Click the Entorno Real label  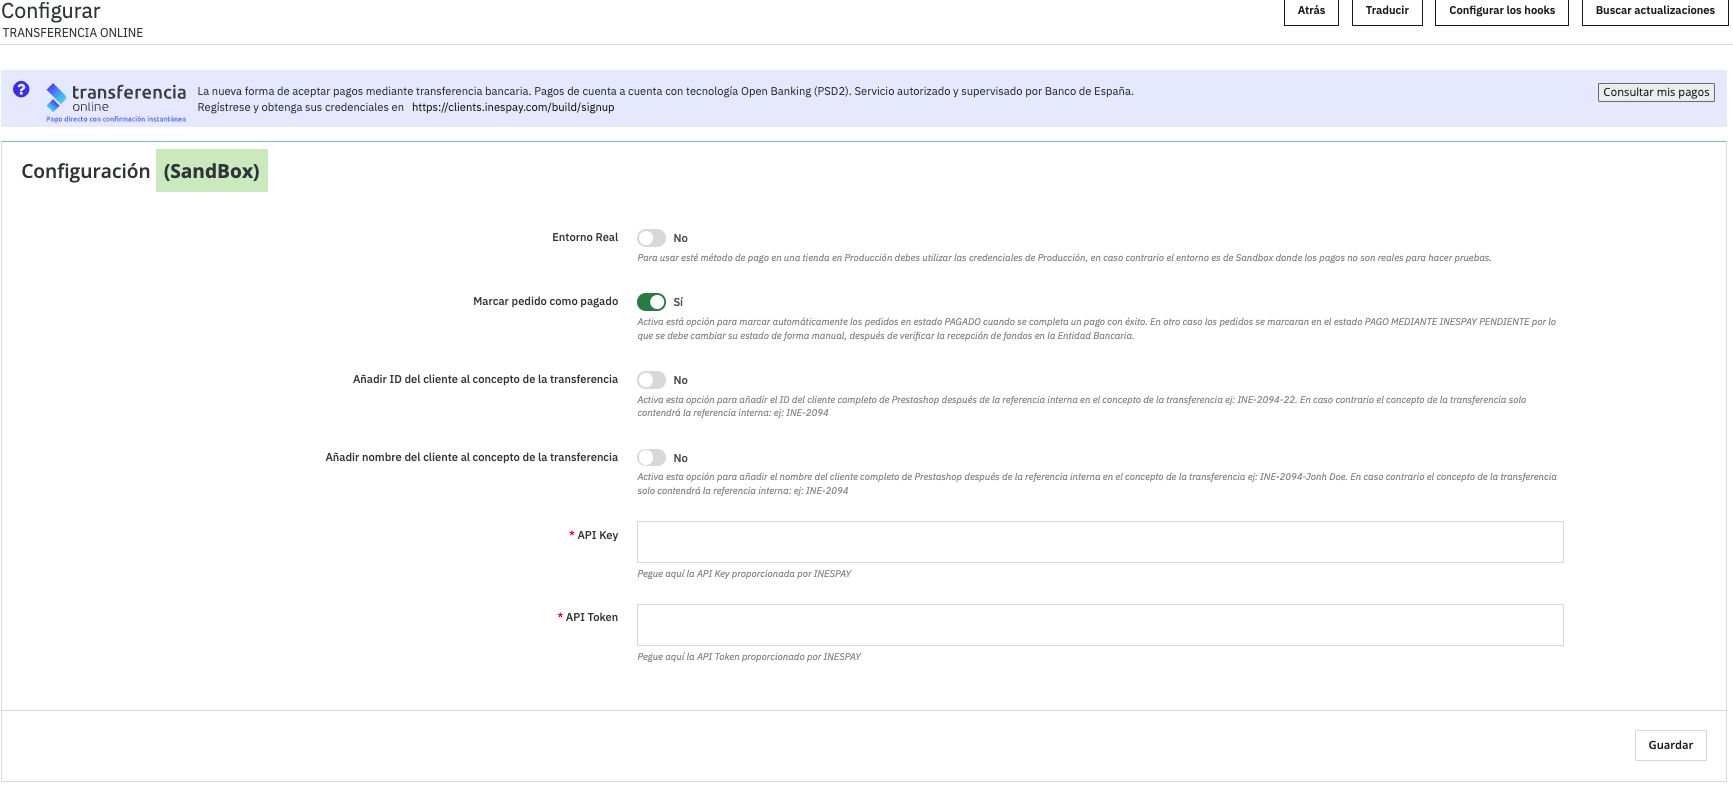coord(585,238)
